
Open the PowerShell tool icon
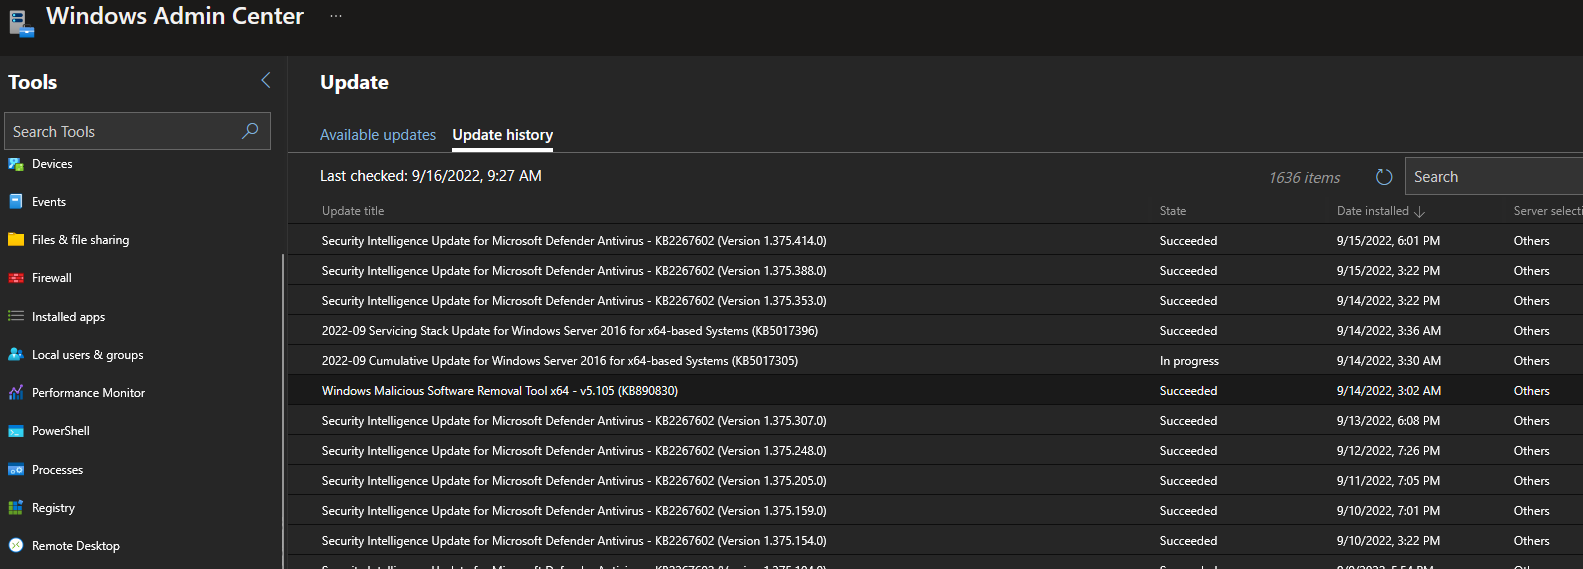16,431
